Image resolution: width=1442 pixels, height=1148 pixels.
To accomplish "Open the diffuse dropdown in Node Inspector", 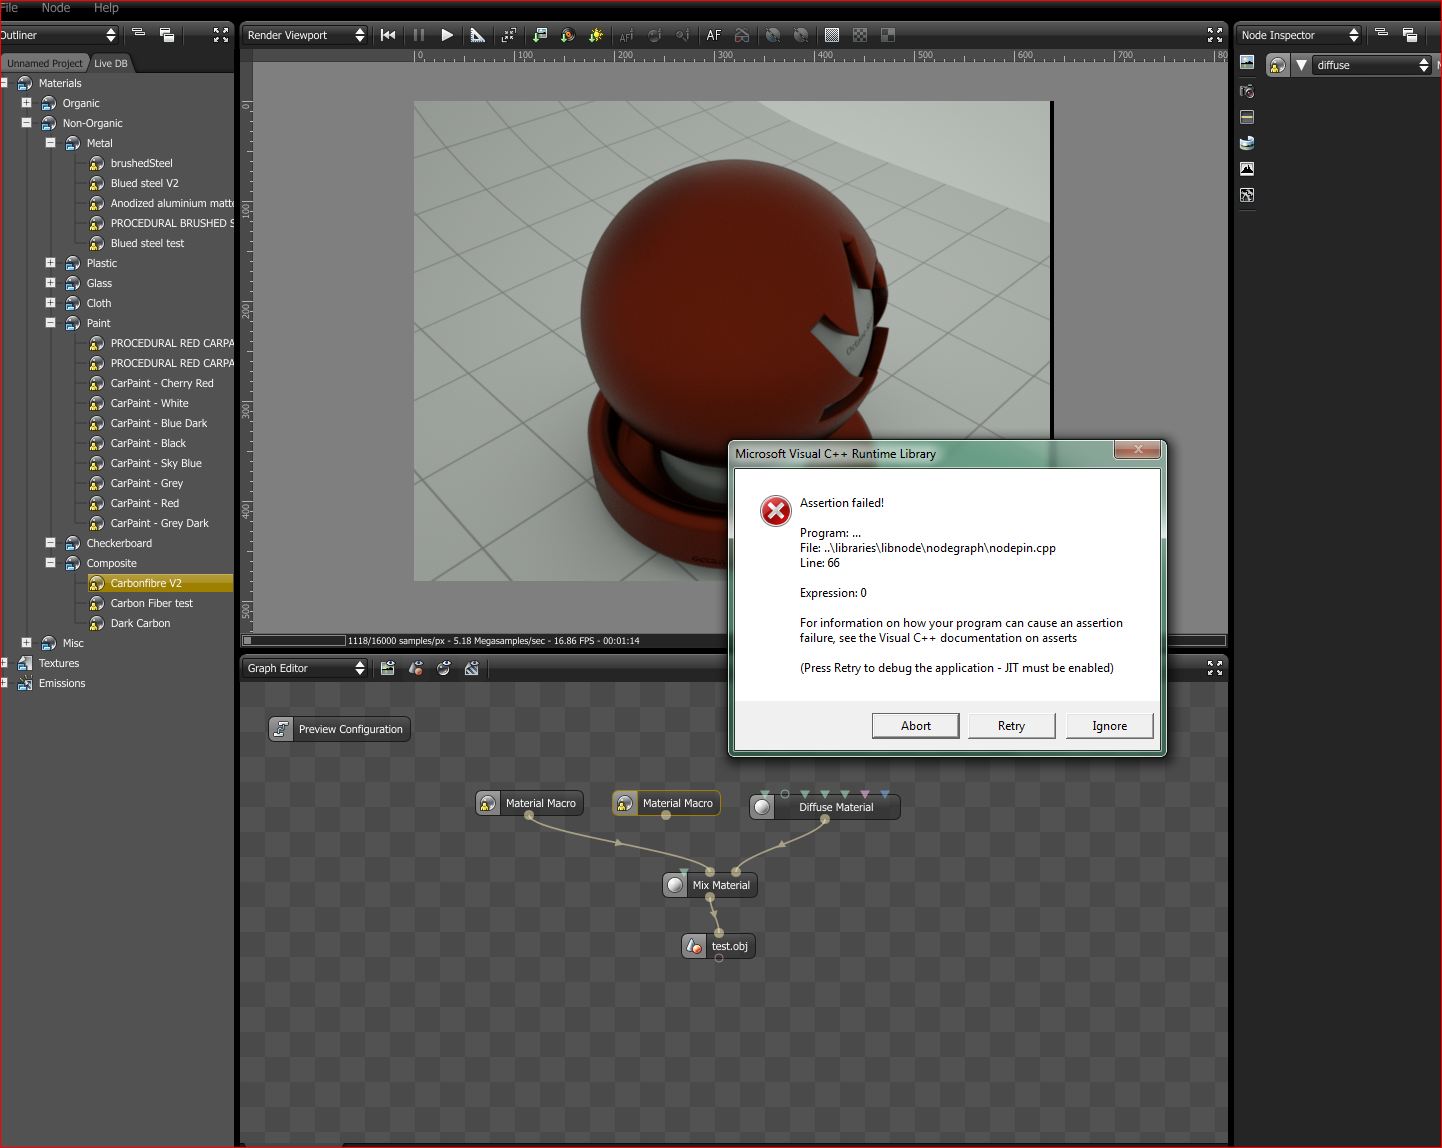I will tap(1371, 65).
